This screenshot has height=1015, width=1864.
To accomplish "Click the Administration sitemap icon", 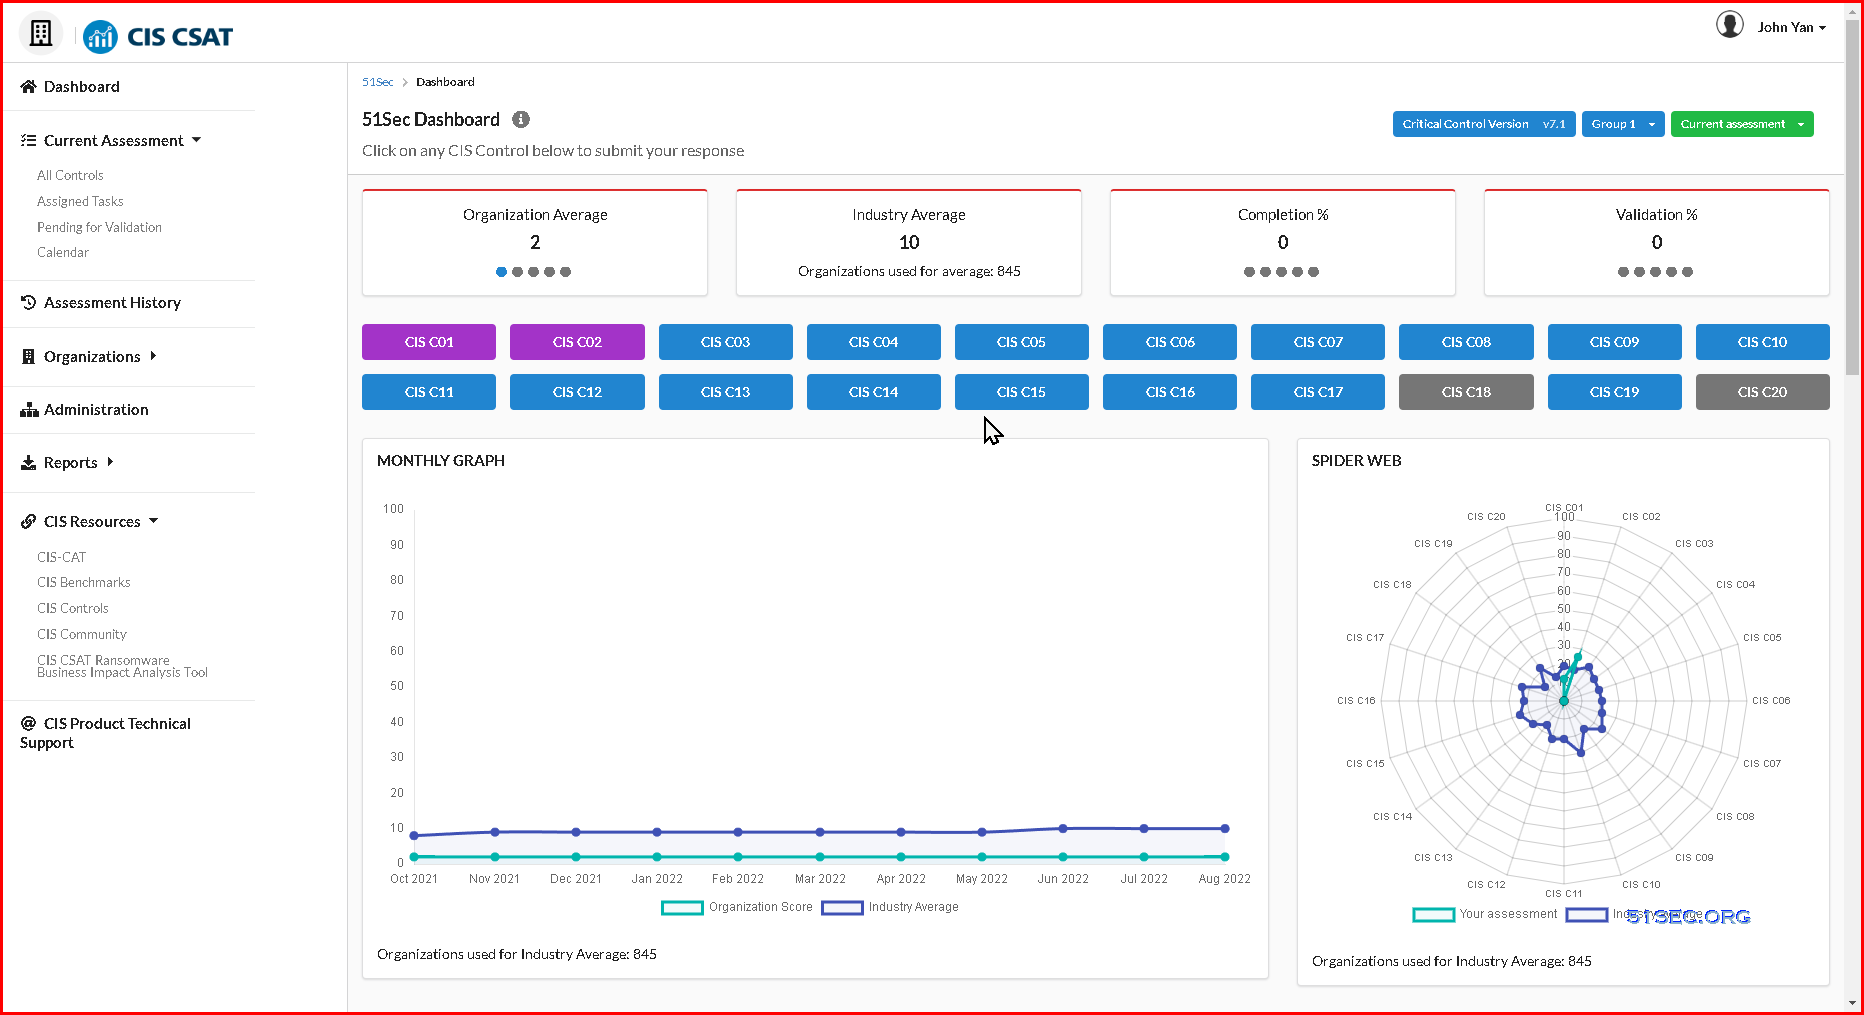I will 29,410.
